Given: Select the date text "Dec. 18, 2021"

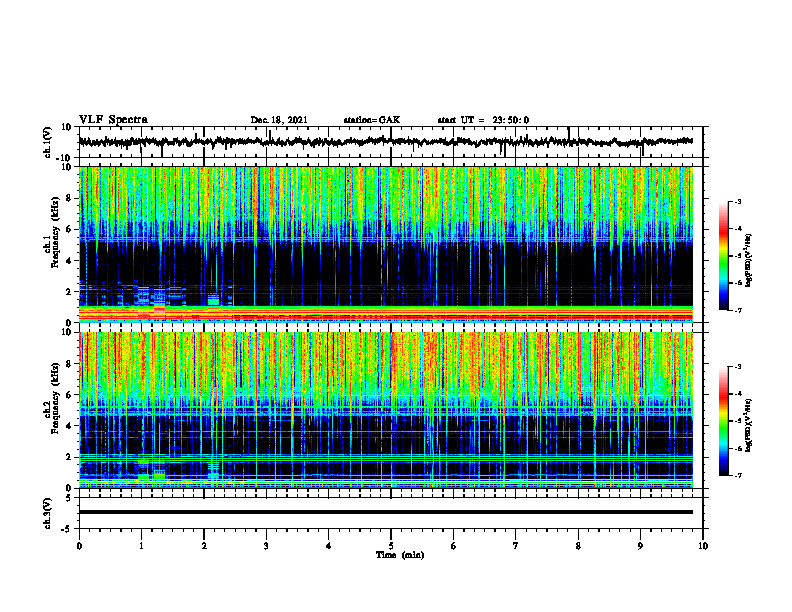Looking at the screenshot, I should tap(279, 120).
